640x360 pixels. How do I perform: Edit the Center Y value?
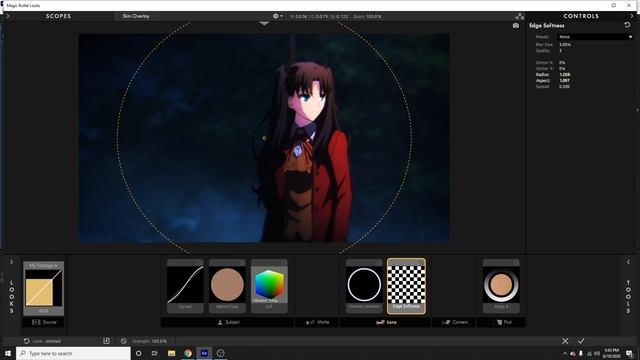tap(562, 69)
